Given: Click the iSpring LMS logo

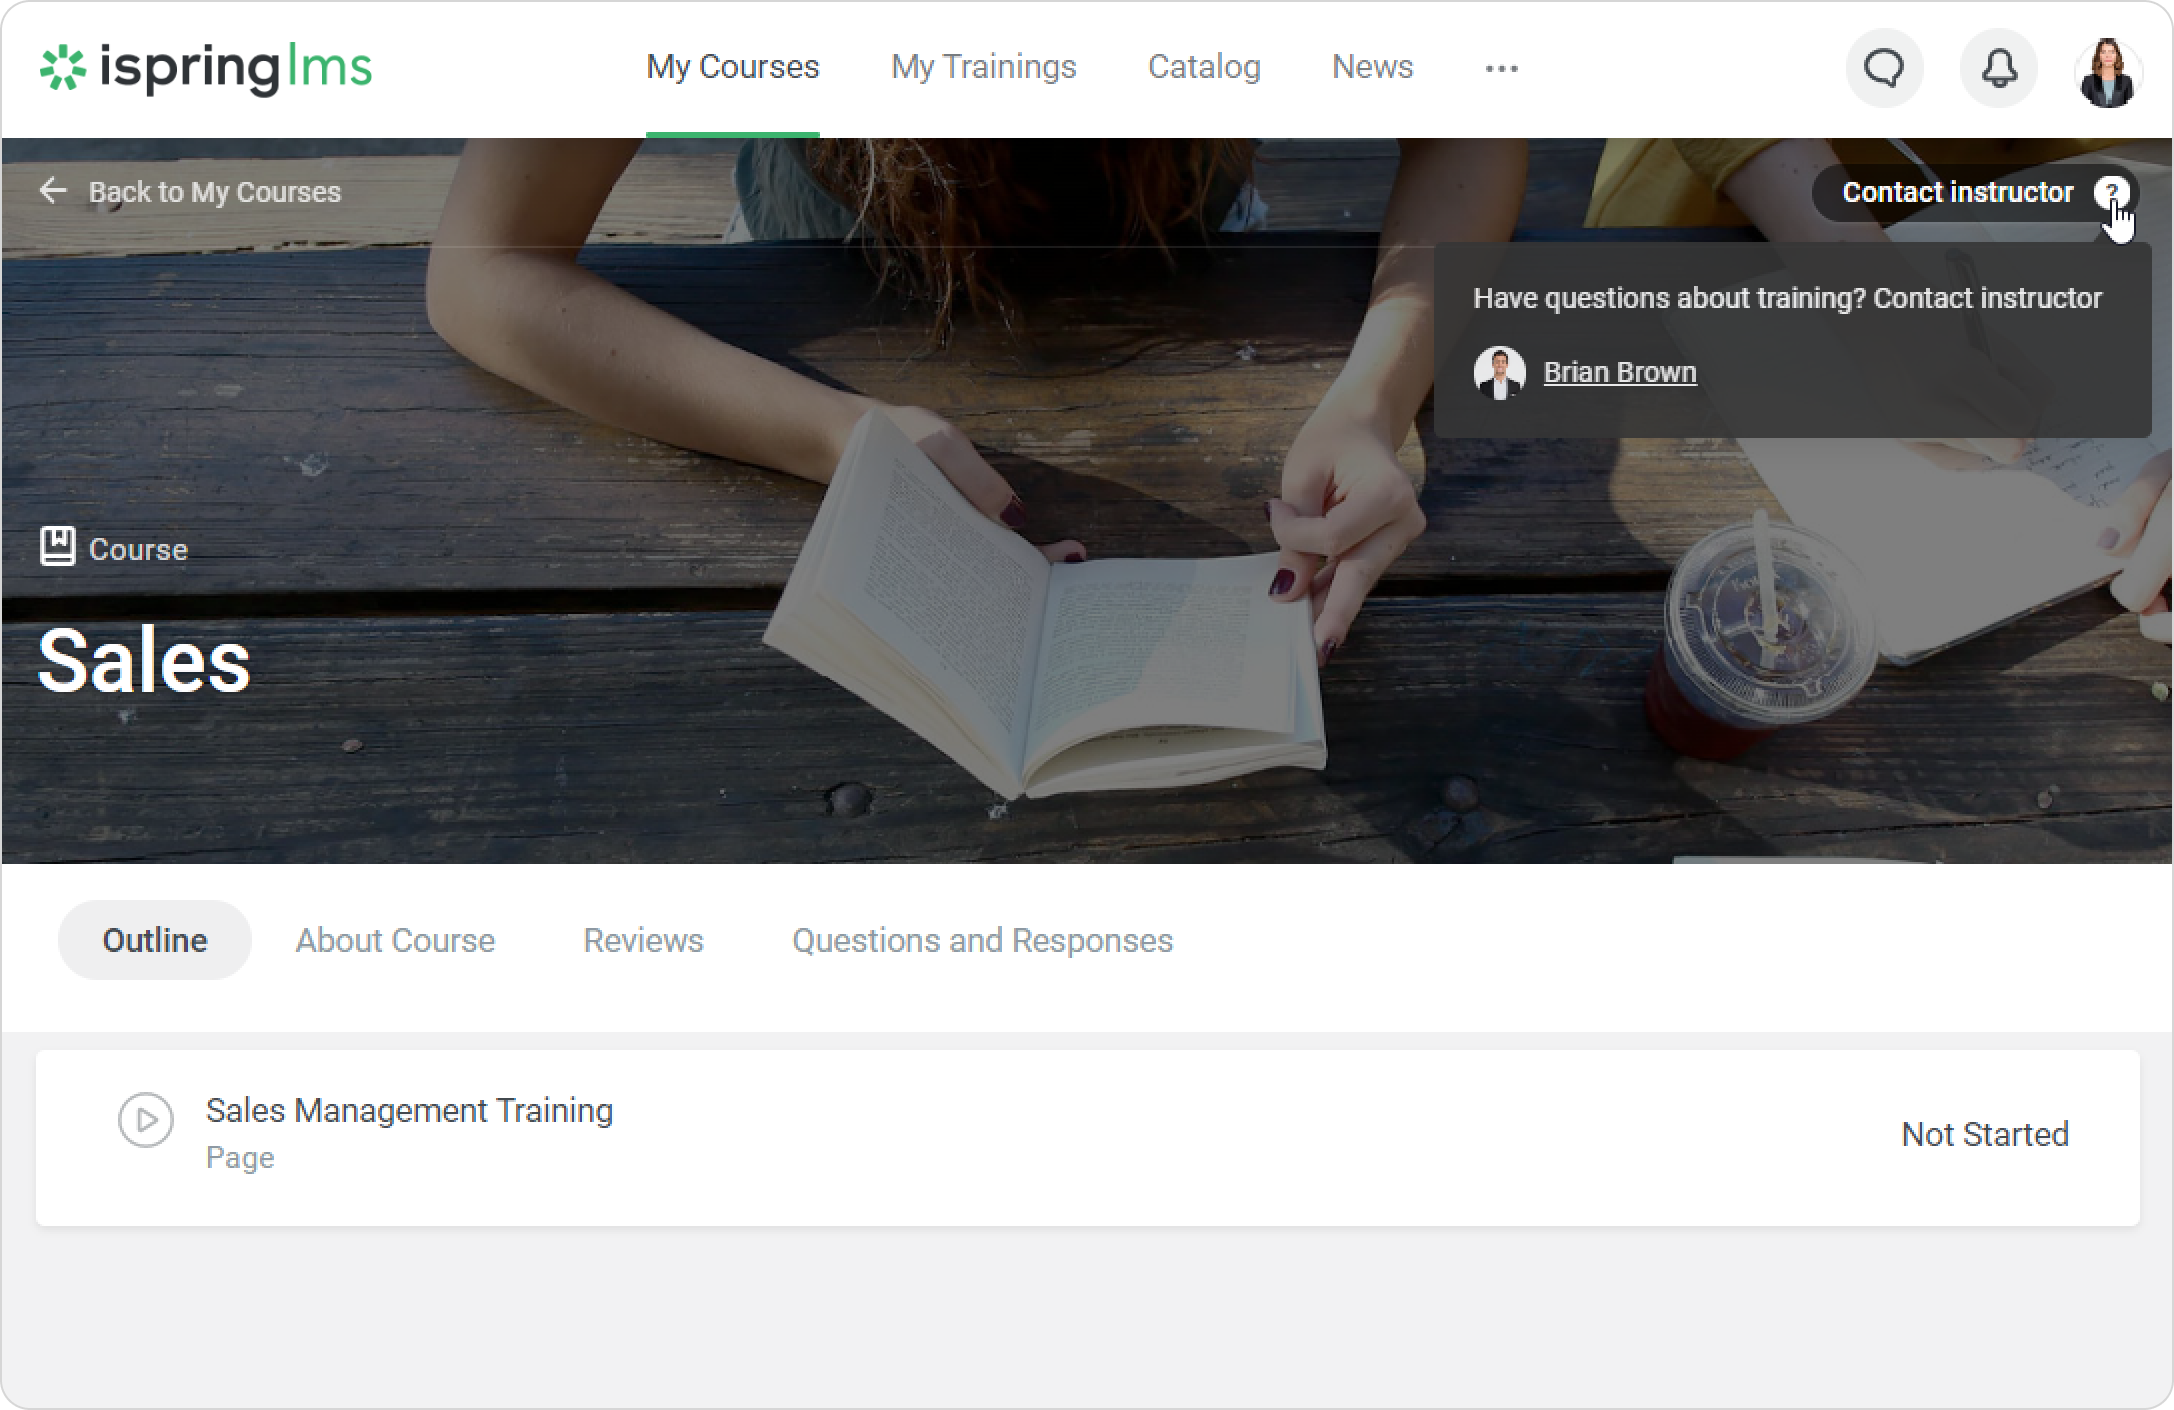Looking at the screenshot, I should coord(206,68).
